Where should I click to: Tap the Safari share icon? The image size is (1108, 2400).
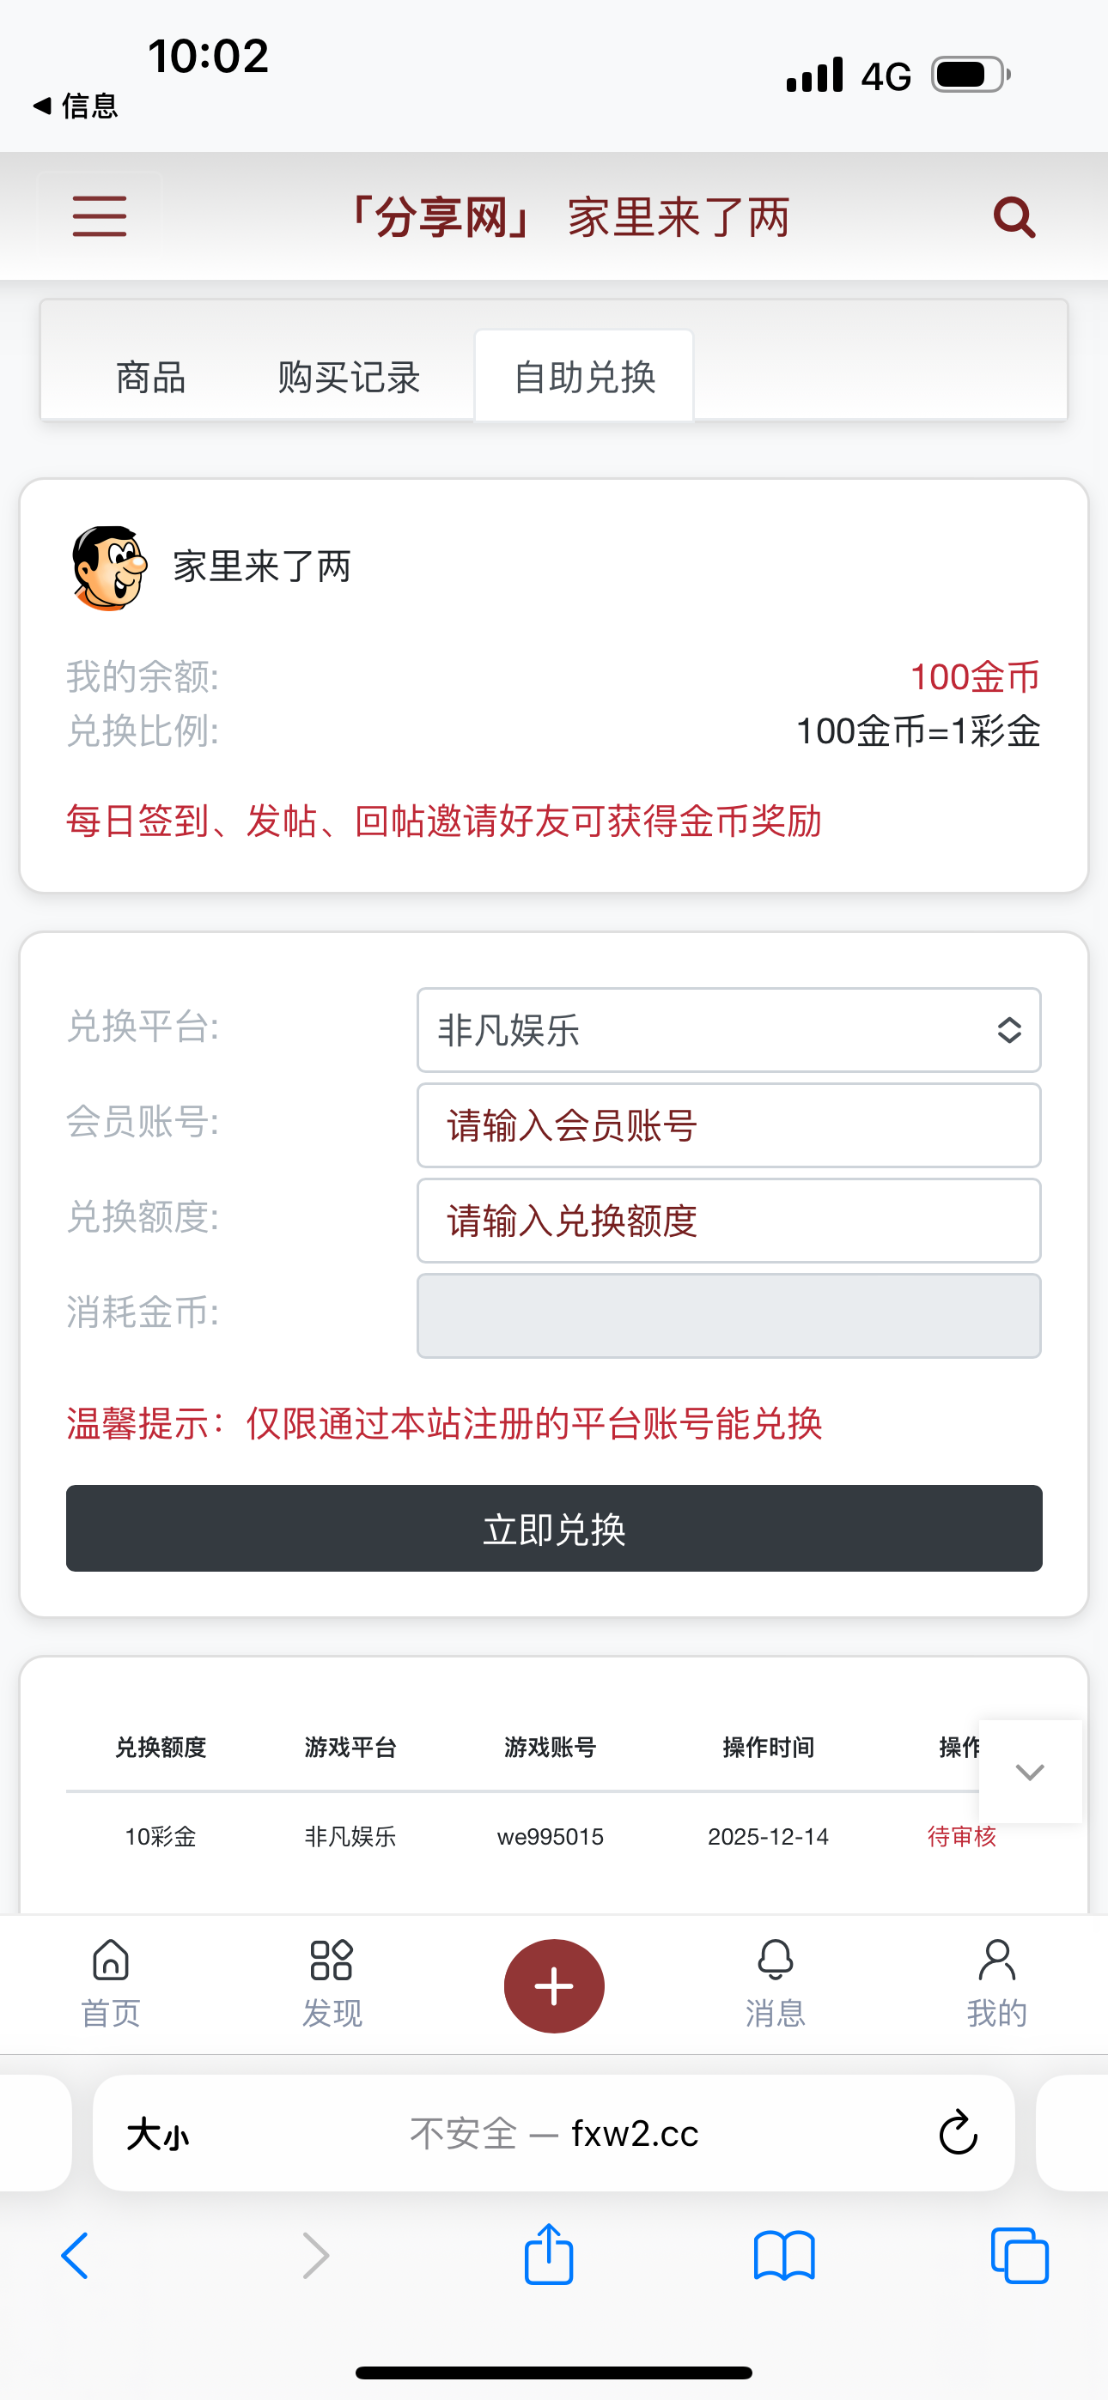[549, 2255]
